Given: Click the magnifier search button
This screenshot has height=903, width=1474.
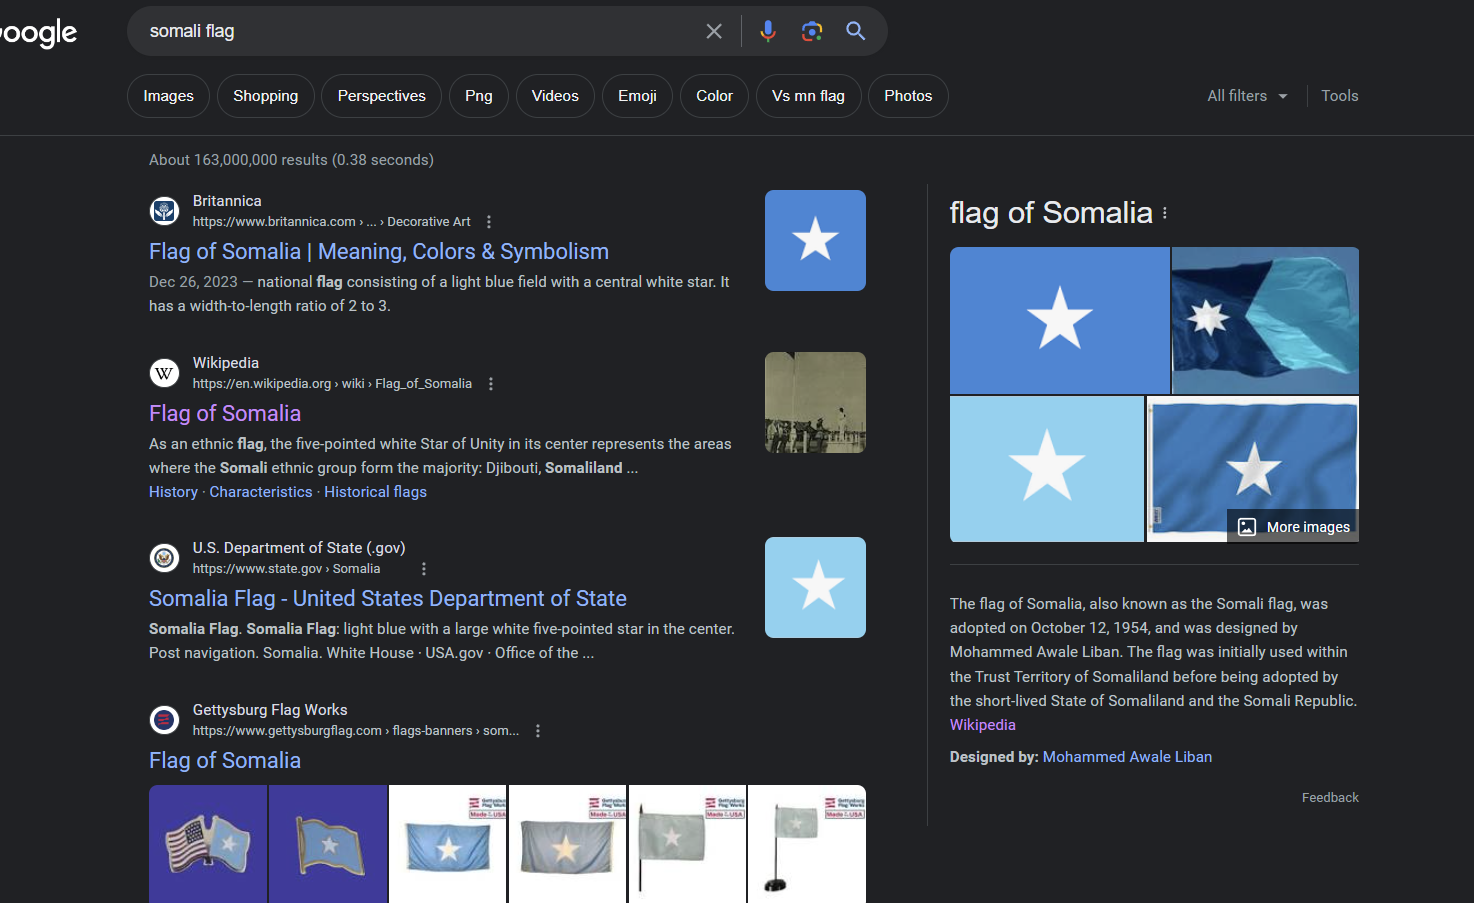Looking at the screenshot, I should [x=856, y=31].
